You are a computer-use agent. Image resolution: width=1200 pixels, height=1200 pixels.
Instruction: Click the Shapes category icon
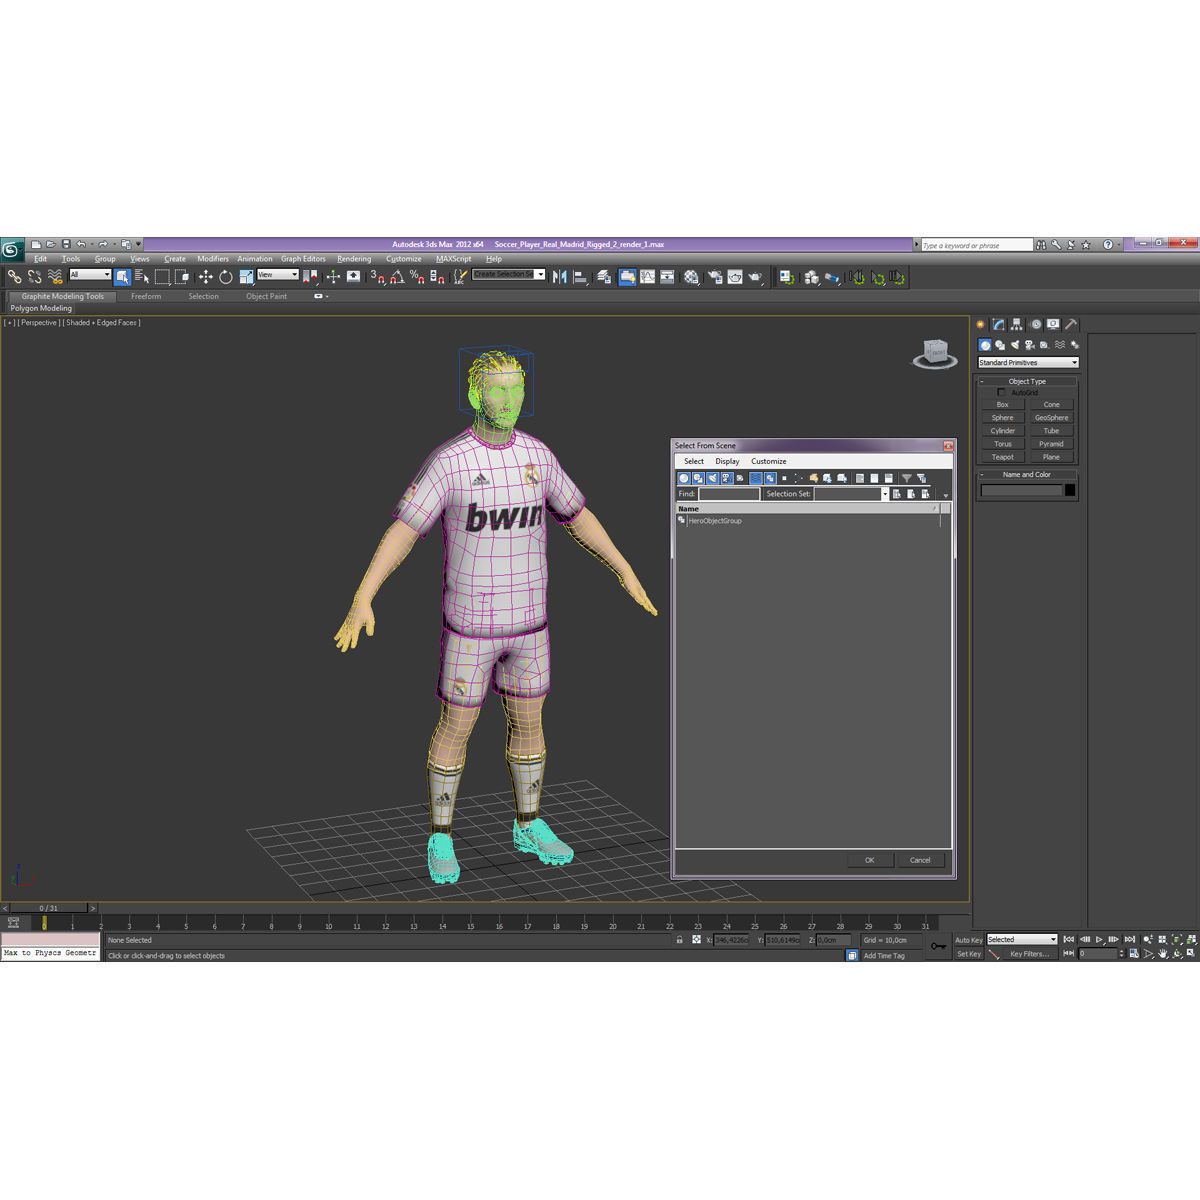pyautogui.click(x=1000, y=345)
